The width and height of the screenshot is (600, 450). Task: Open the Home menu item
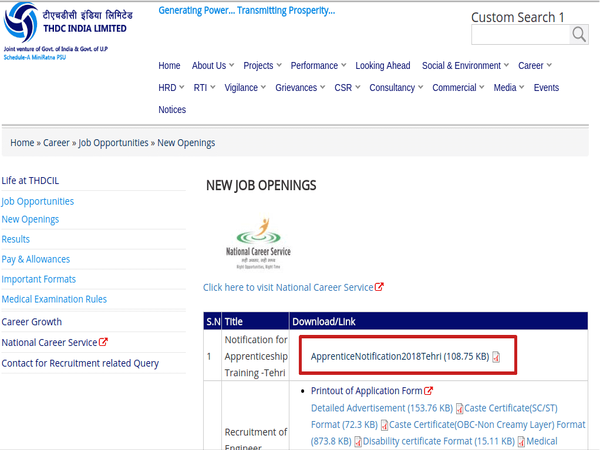[x=169, y=66]
